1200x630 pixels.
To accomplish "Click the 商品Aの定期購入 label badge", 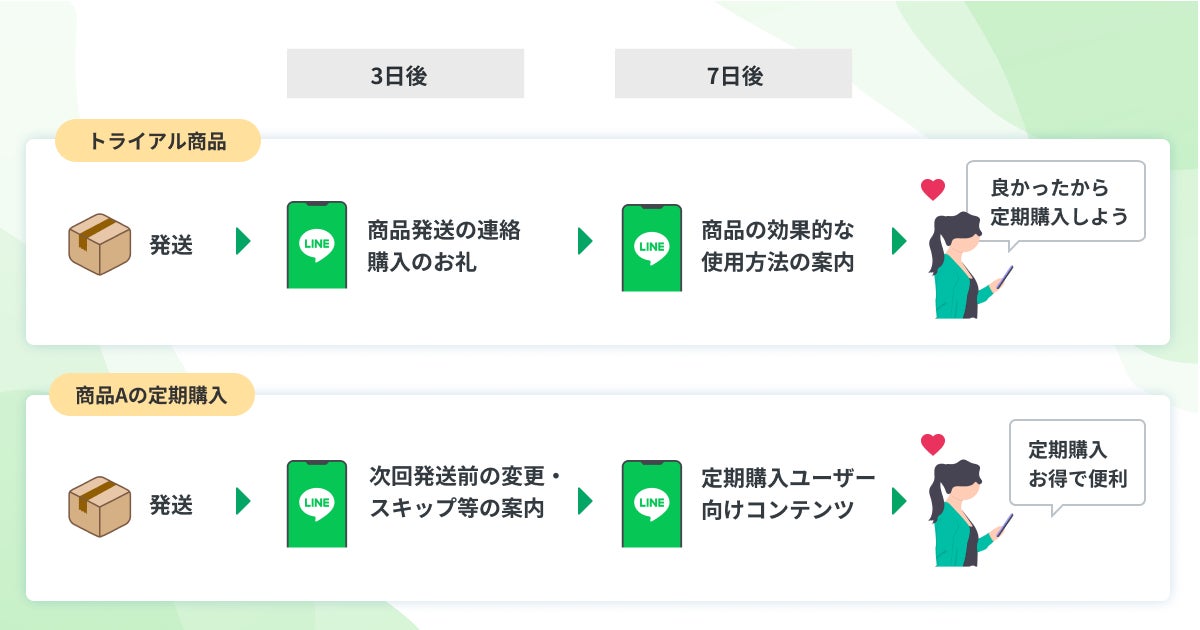I will 152,395.
